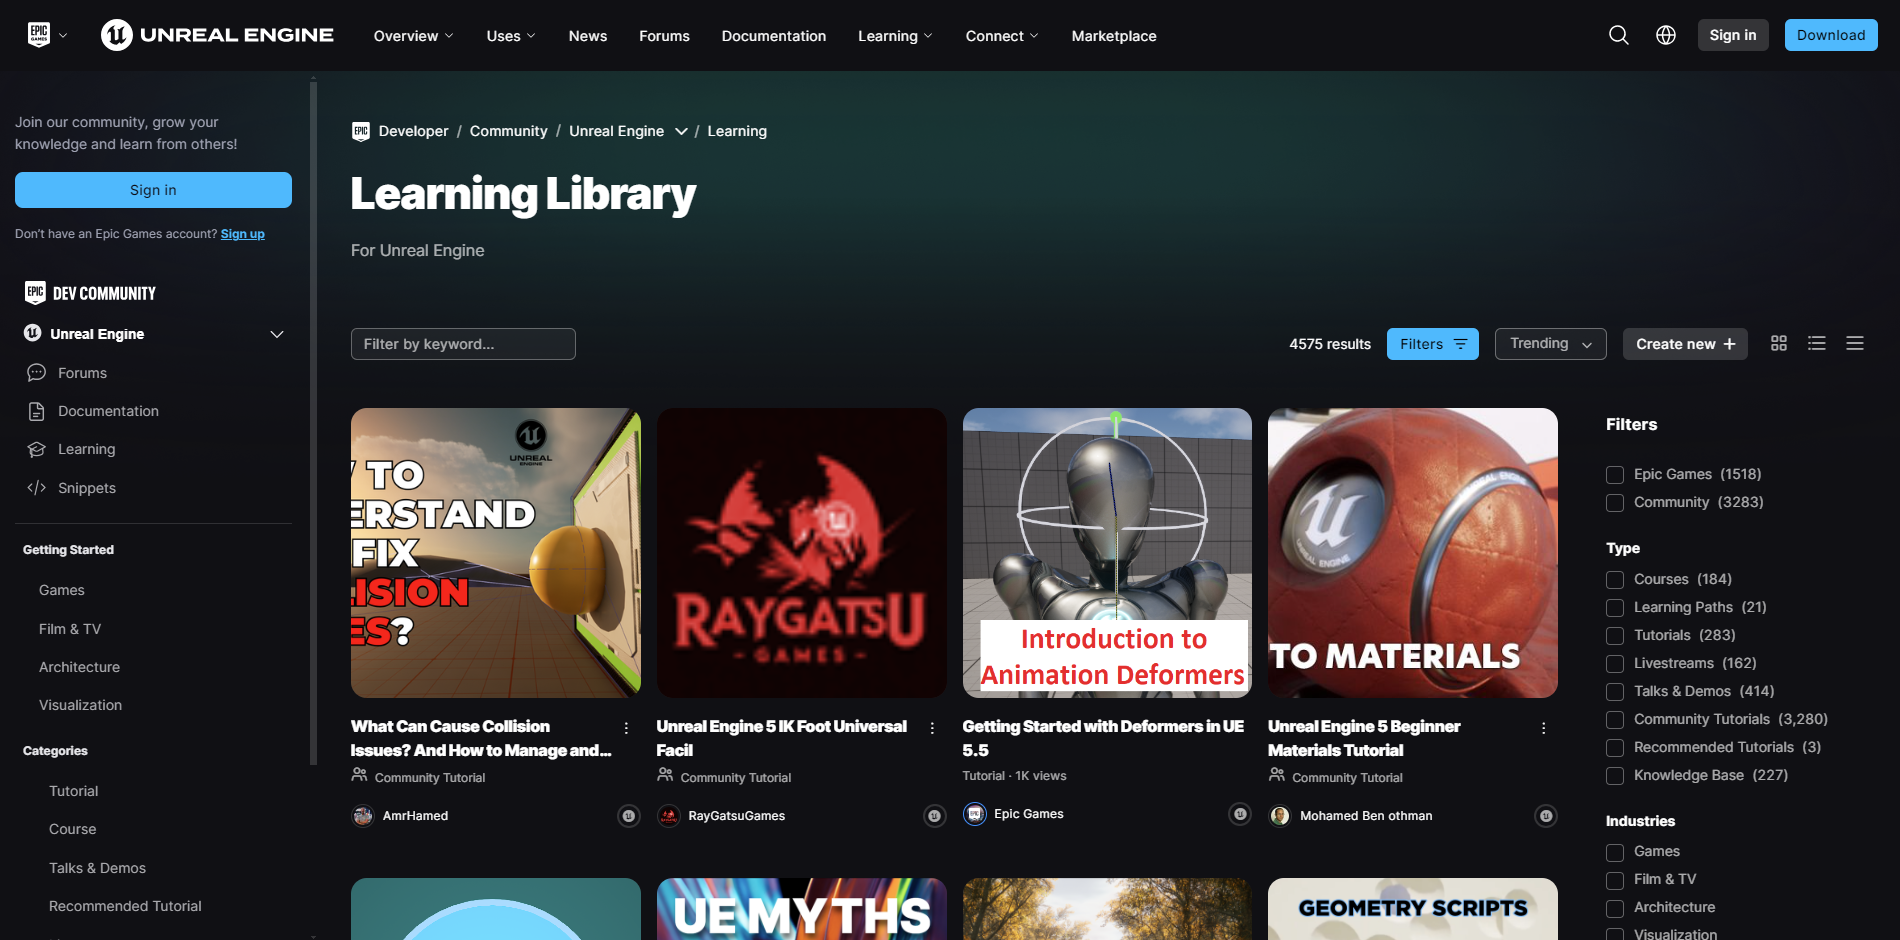
Task: Tick the Tutorials (283) checkbox
Action: coord(1615,636)
